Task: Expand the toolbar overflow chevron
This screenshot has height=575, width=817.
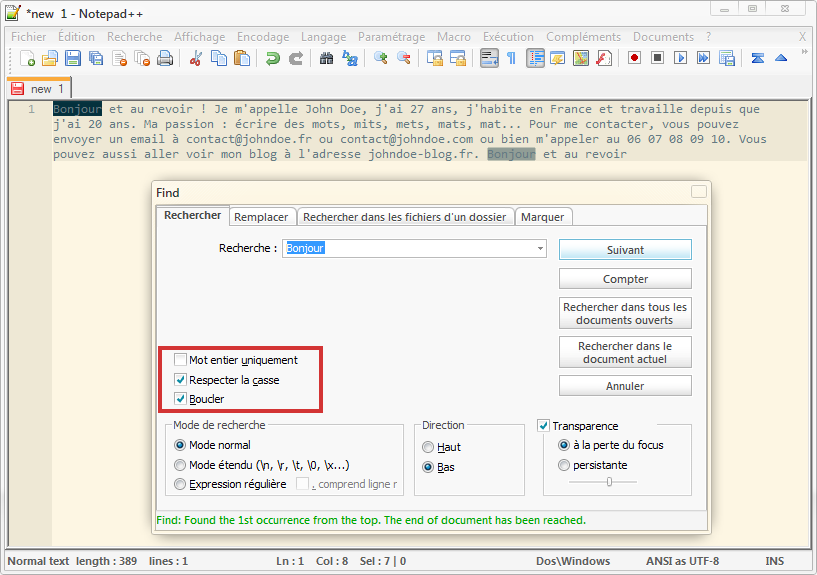Action: click(804, 52)
